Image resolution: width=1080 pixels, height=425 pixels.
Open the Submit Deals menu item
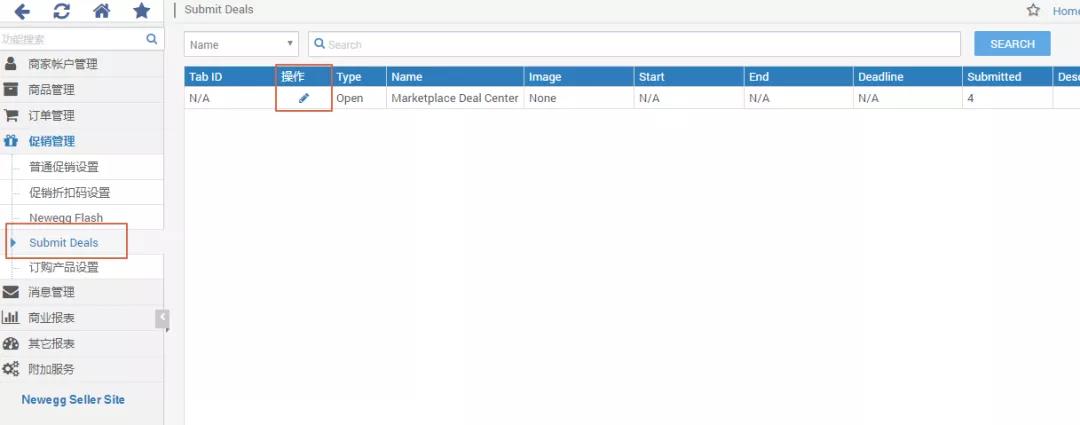coord(64,243)
